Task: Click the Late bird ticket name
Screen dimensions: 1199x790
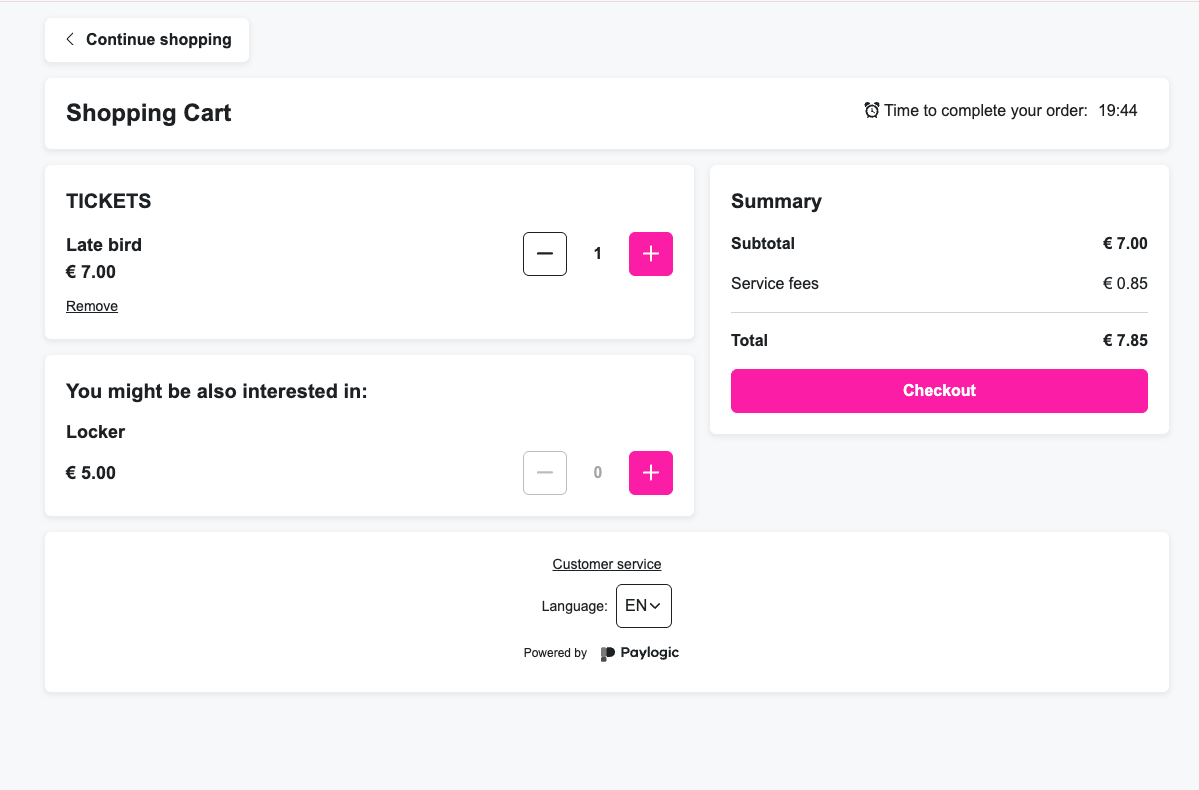Action: tap(104, 245)
